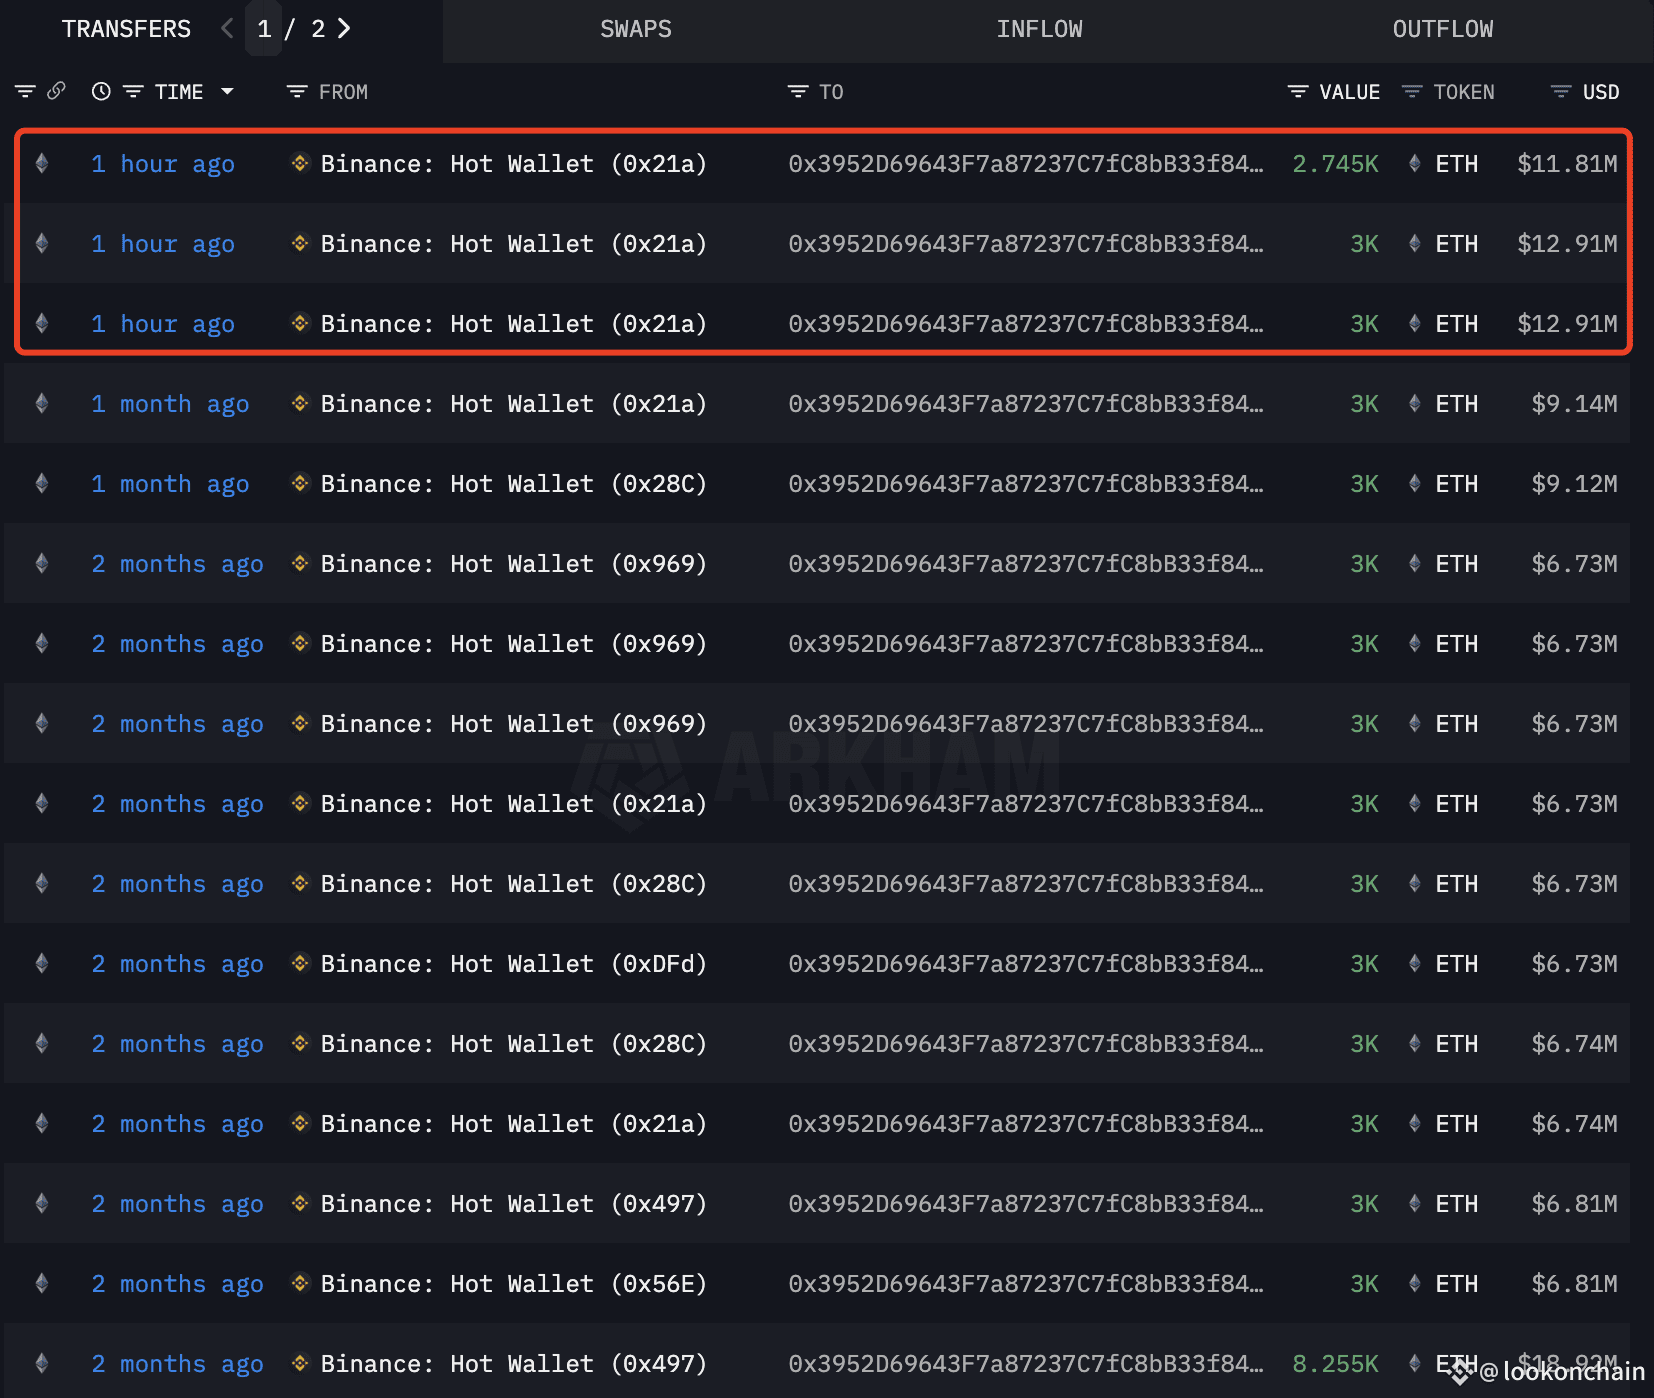Screen dimensions: 1654x1398
Task: Click ETH token icon on $6.81M 0x56E row
Action: 1414,1283
